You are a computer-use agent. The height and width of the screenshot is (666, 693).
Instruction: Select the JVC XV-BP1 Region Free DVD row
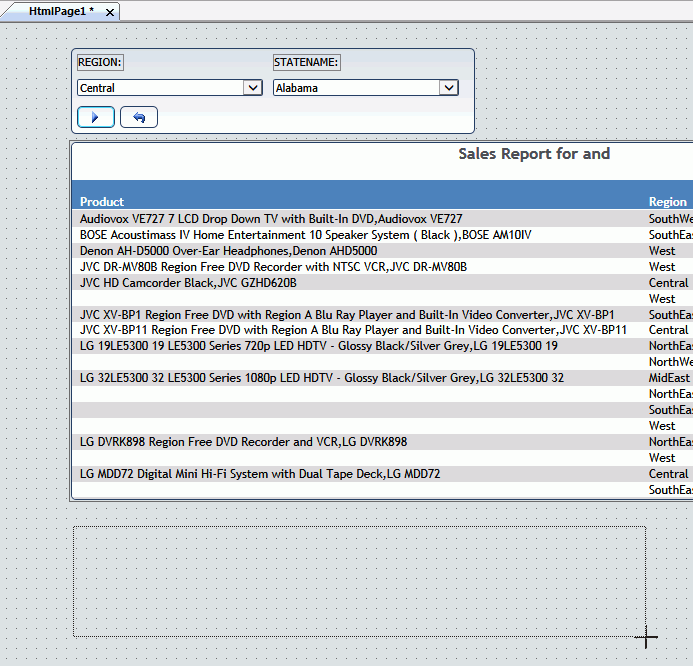tap(382, 315)
